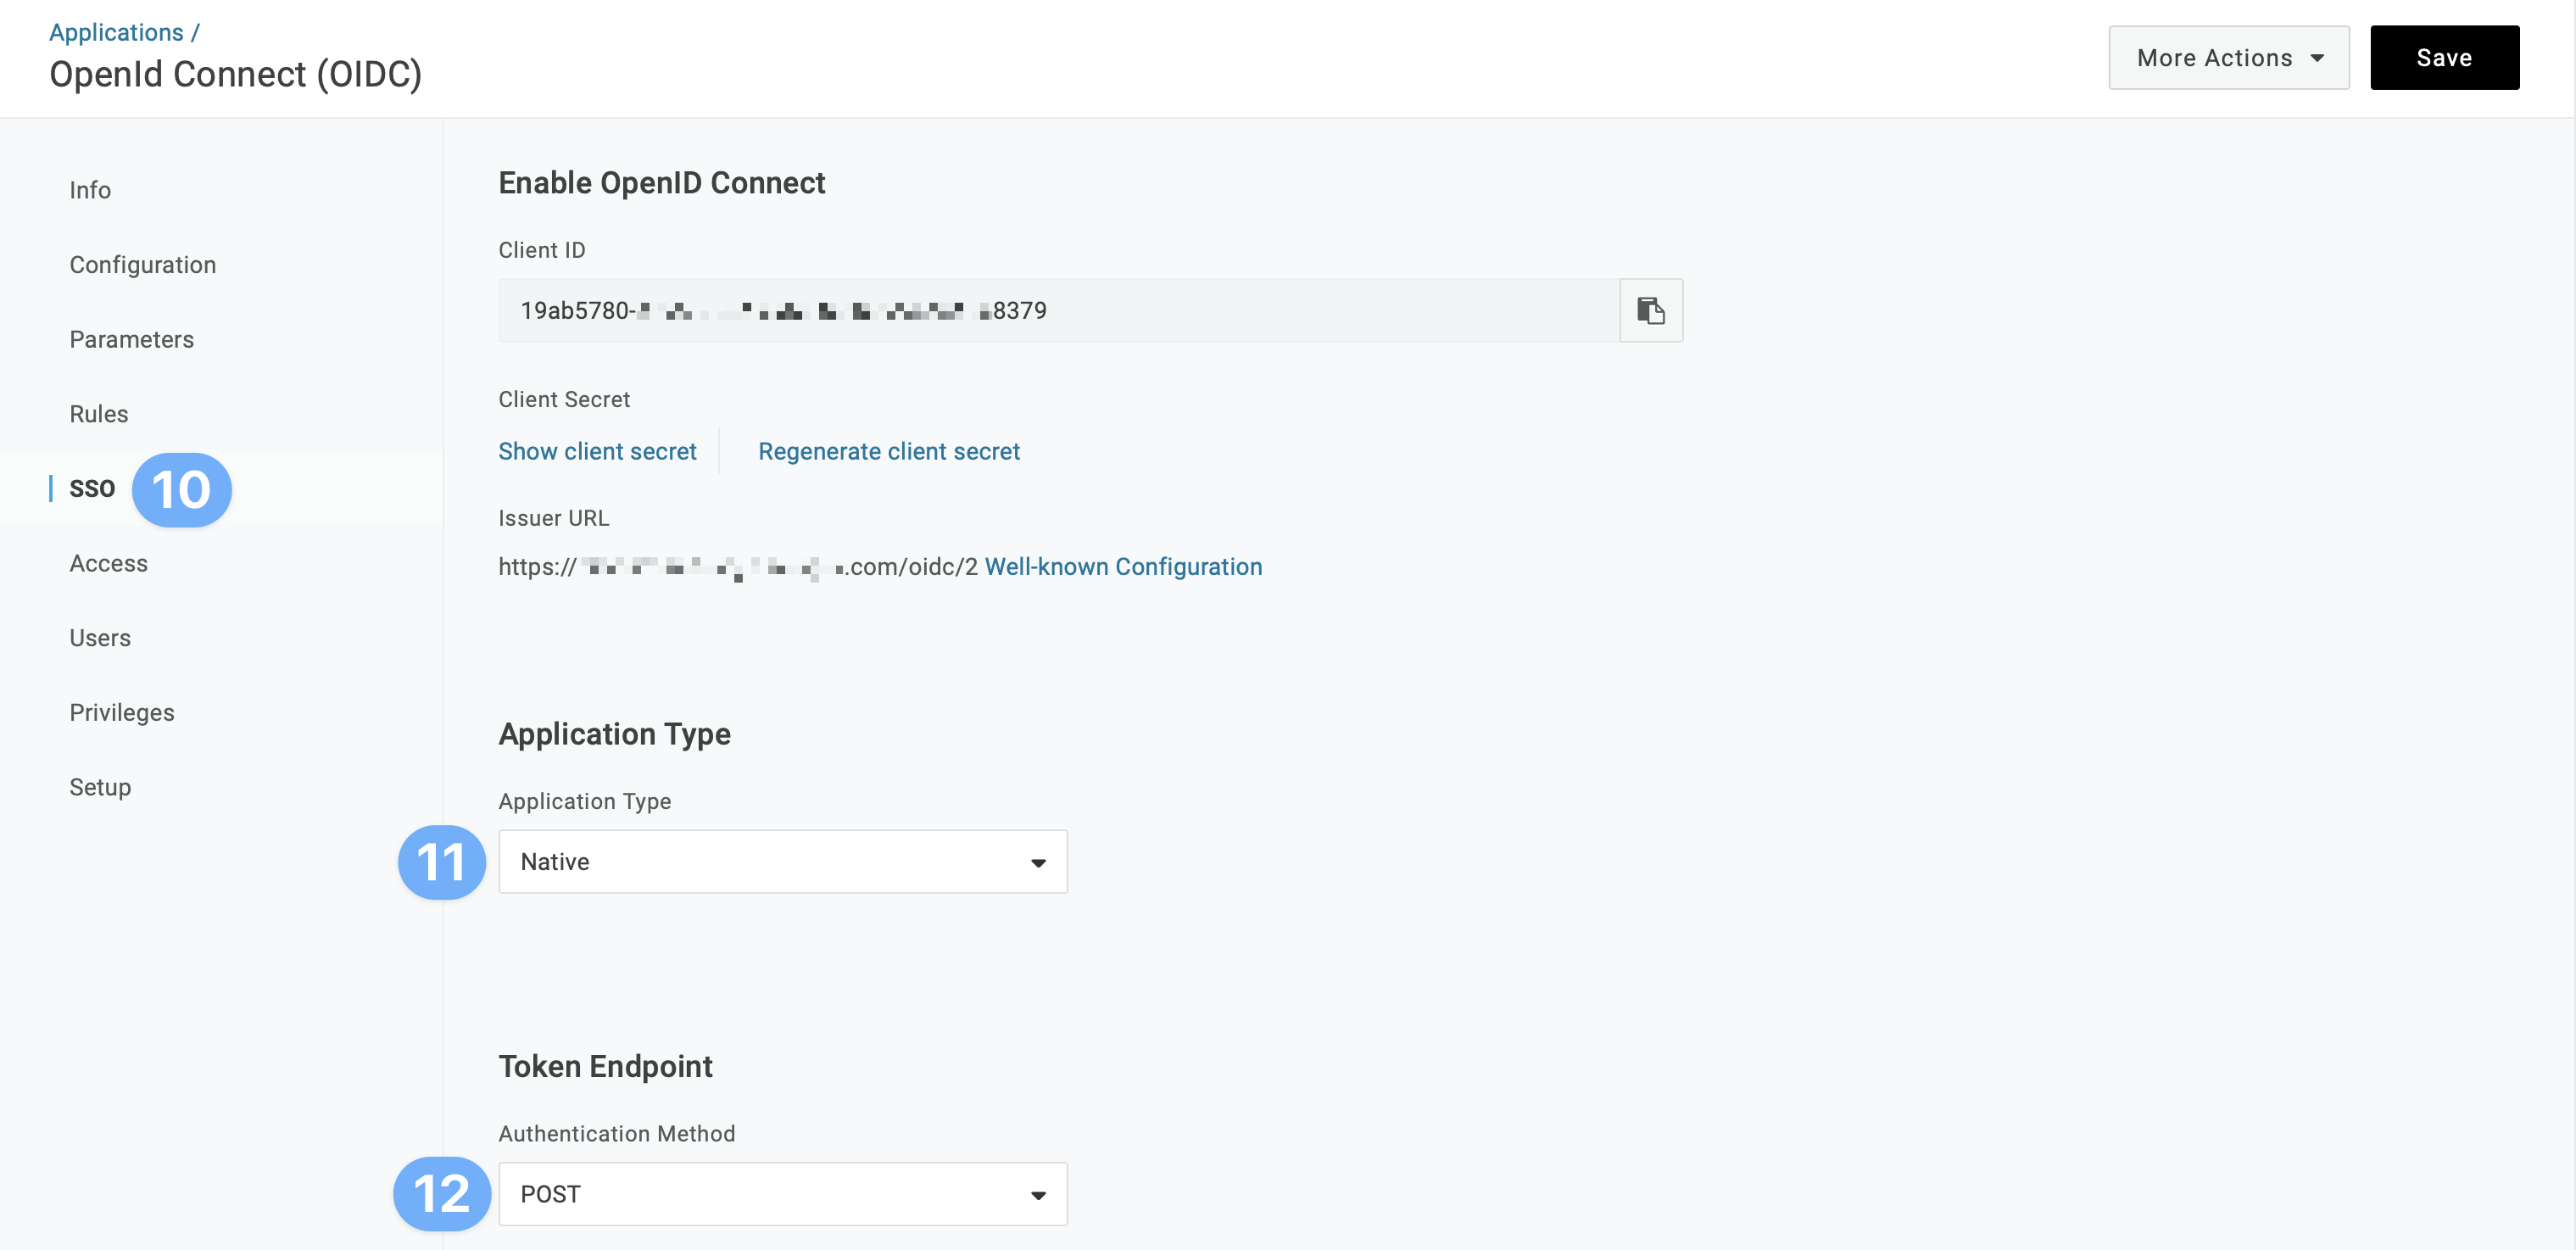Open the Rules section

tap(99, 414)
